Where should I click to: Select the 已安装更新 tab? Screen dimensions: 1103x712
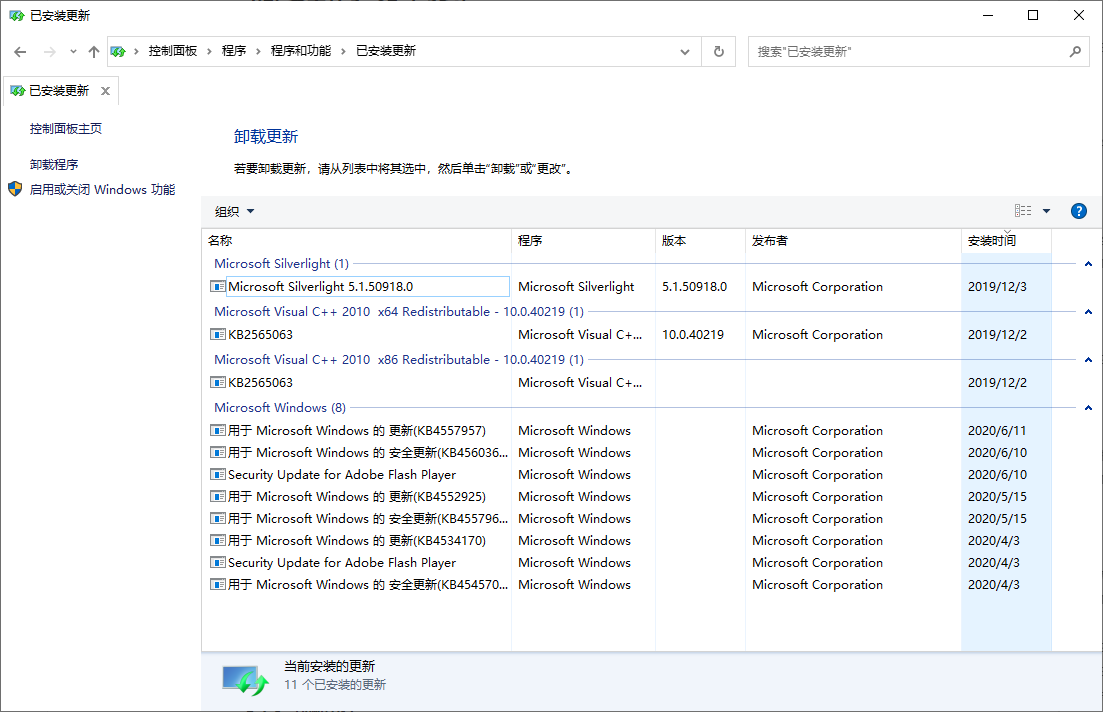(59, 91)
